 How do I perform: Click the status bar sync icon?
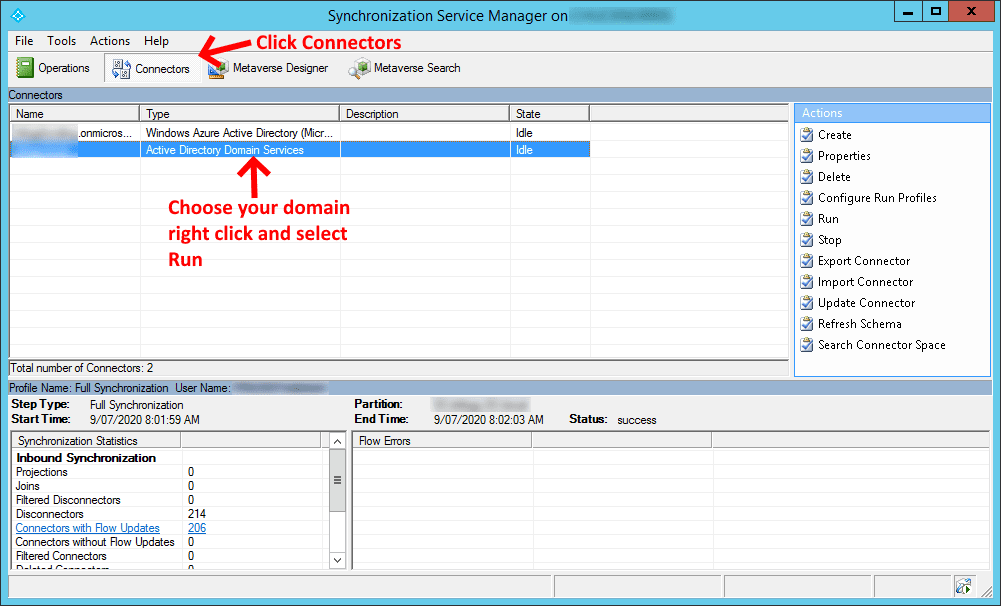[x=963, y=585]
